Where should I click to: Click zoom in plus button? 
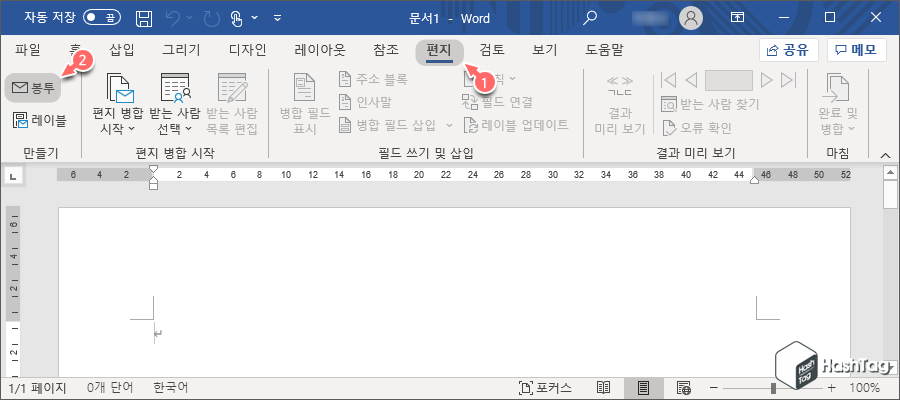(832, 387)
